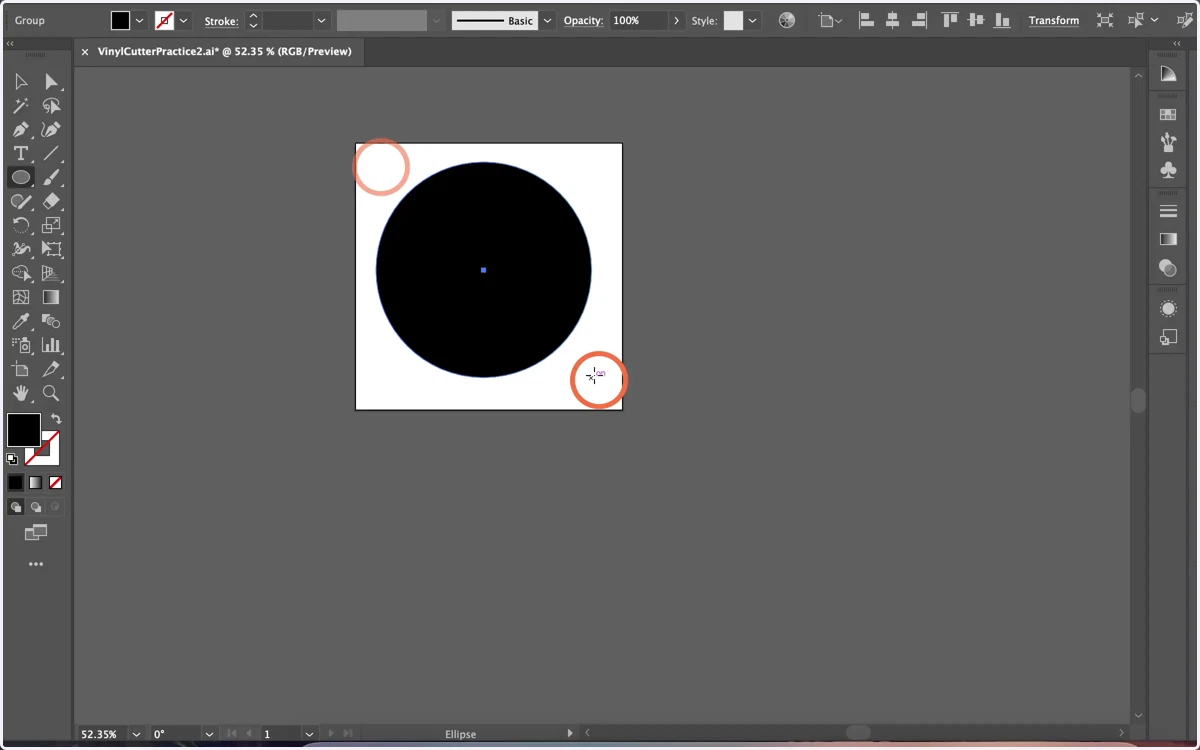Set paint mode to Color
1200x750 pixels.
(16, 482)
